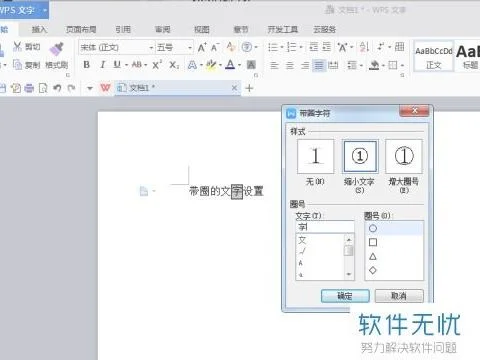Click the Undo arrow
The image size is (480, 360).
pos(57,88)
